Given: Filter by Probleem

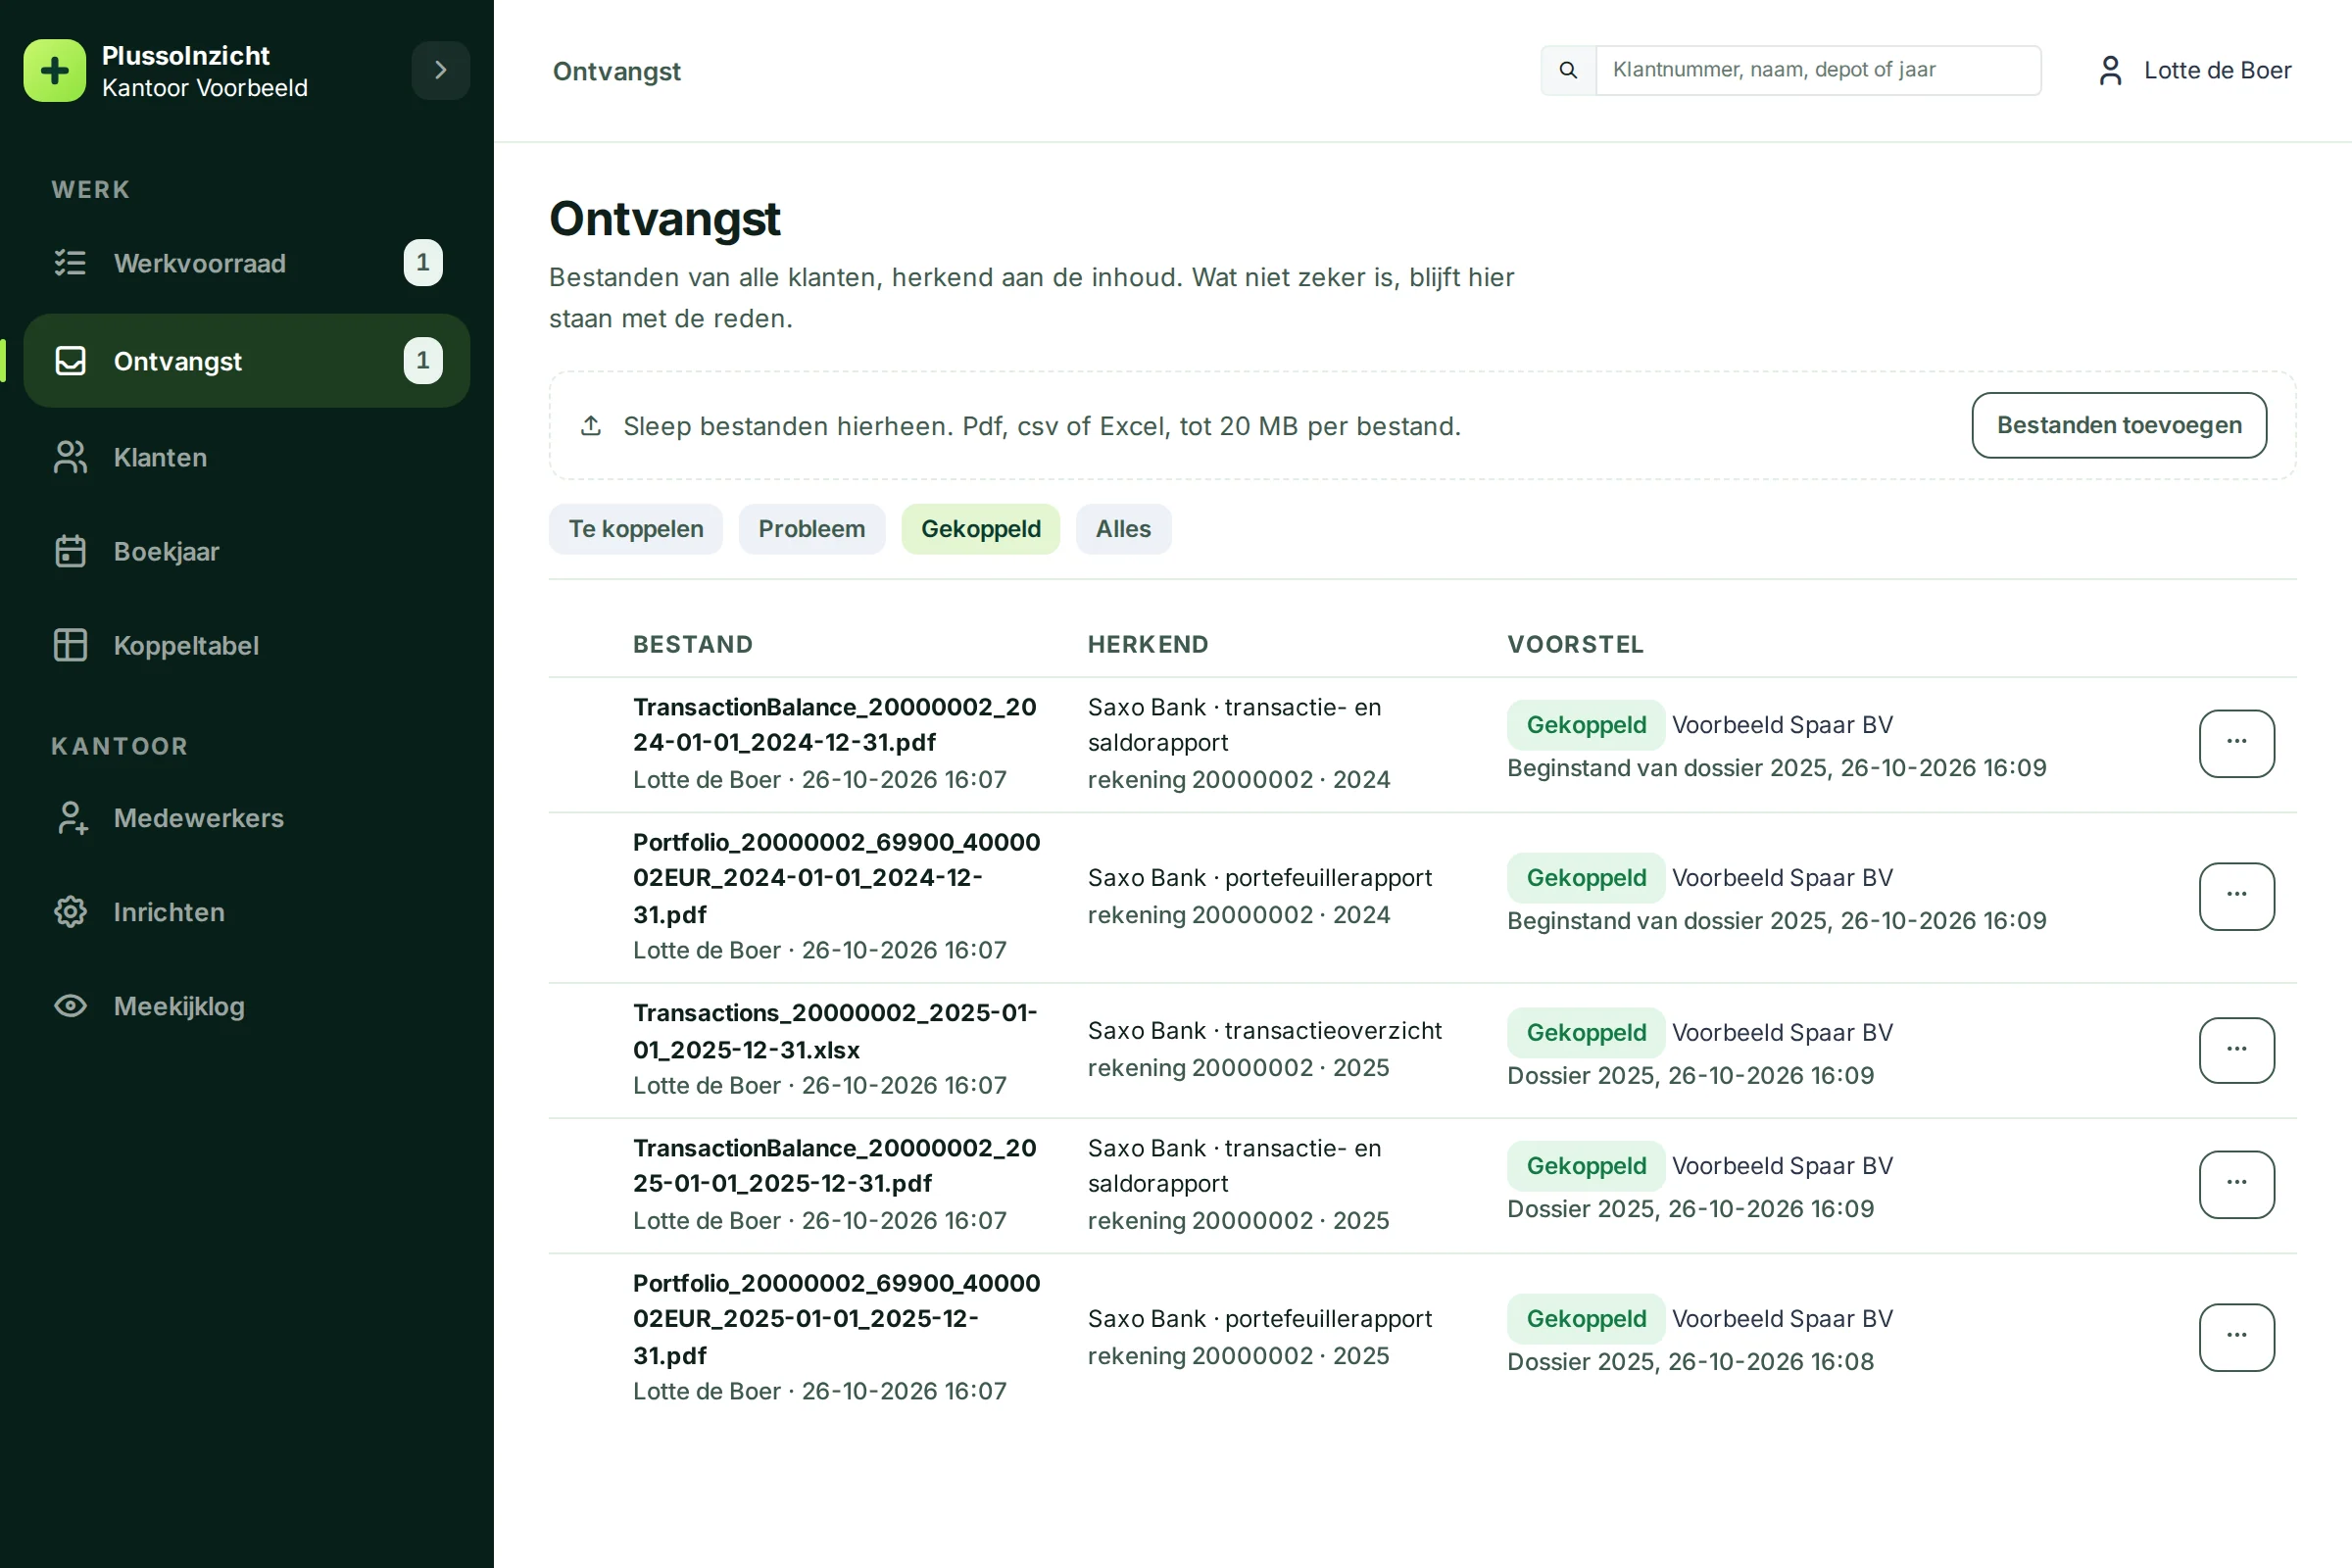Looking at the screenshot, I should tap(812, 529).
